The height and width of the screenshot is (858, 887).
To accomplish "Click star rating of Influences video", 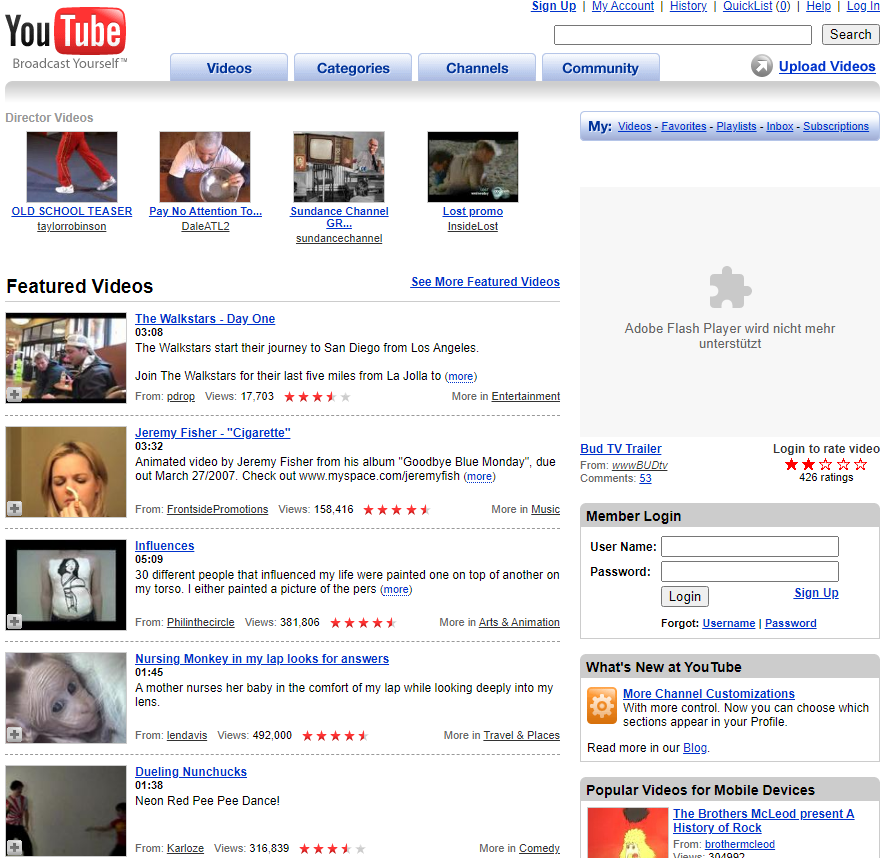I will [363, 623].
